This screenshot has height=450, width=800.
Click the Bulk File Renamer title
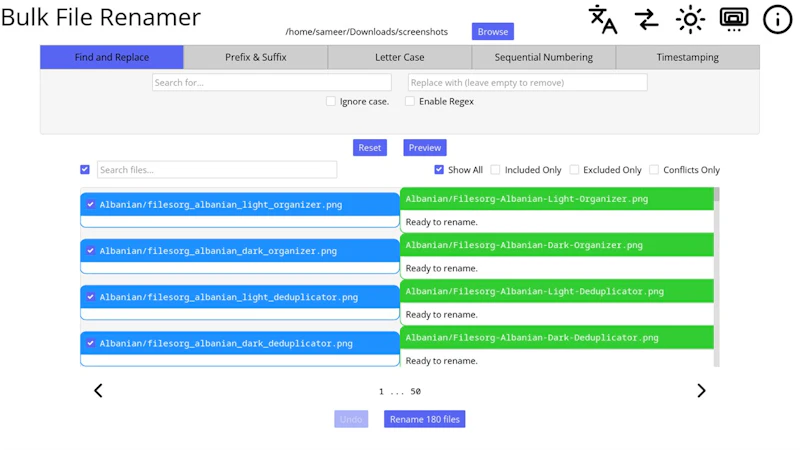[101, 17]
